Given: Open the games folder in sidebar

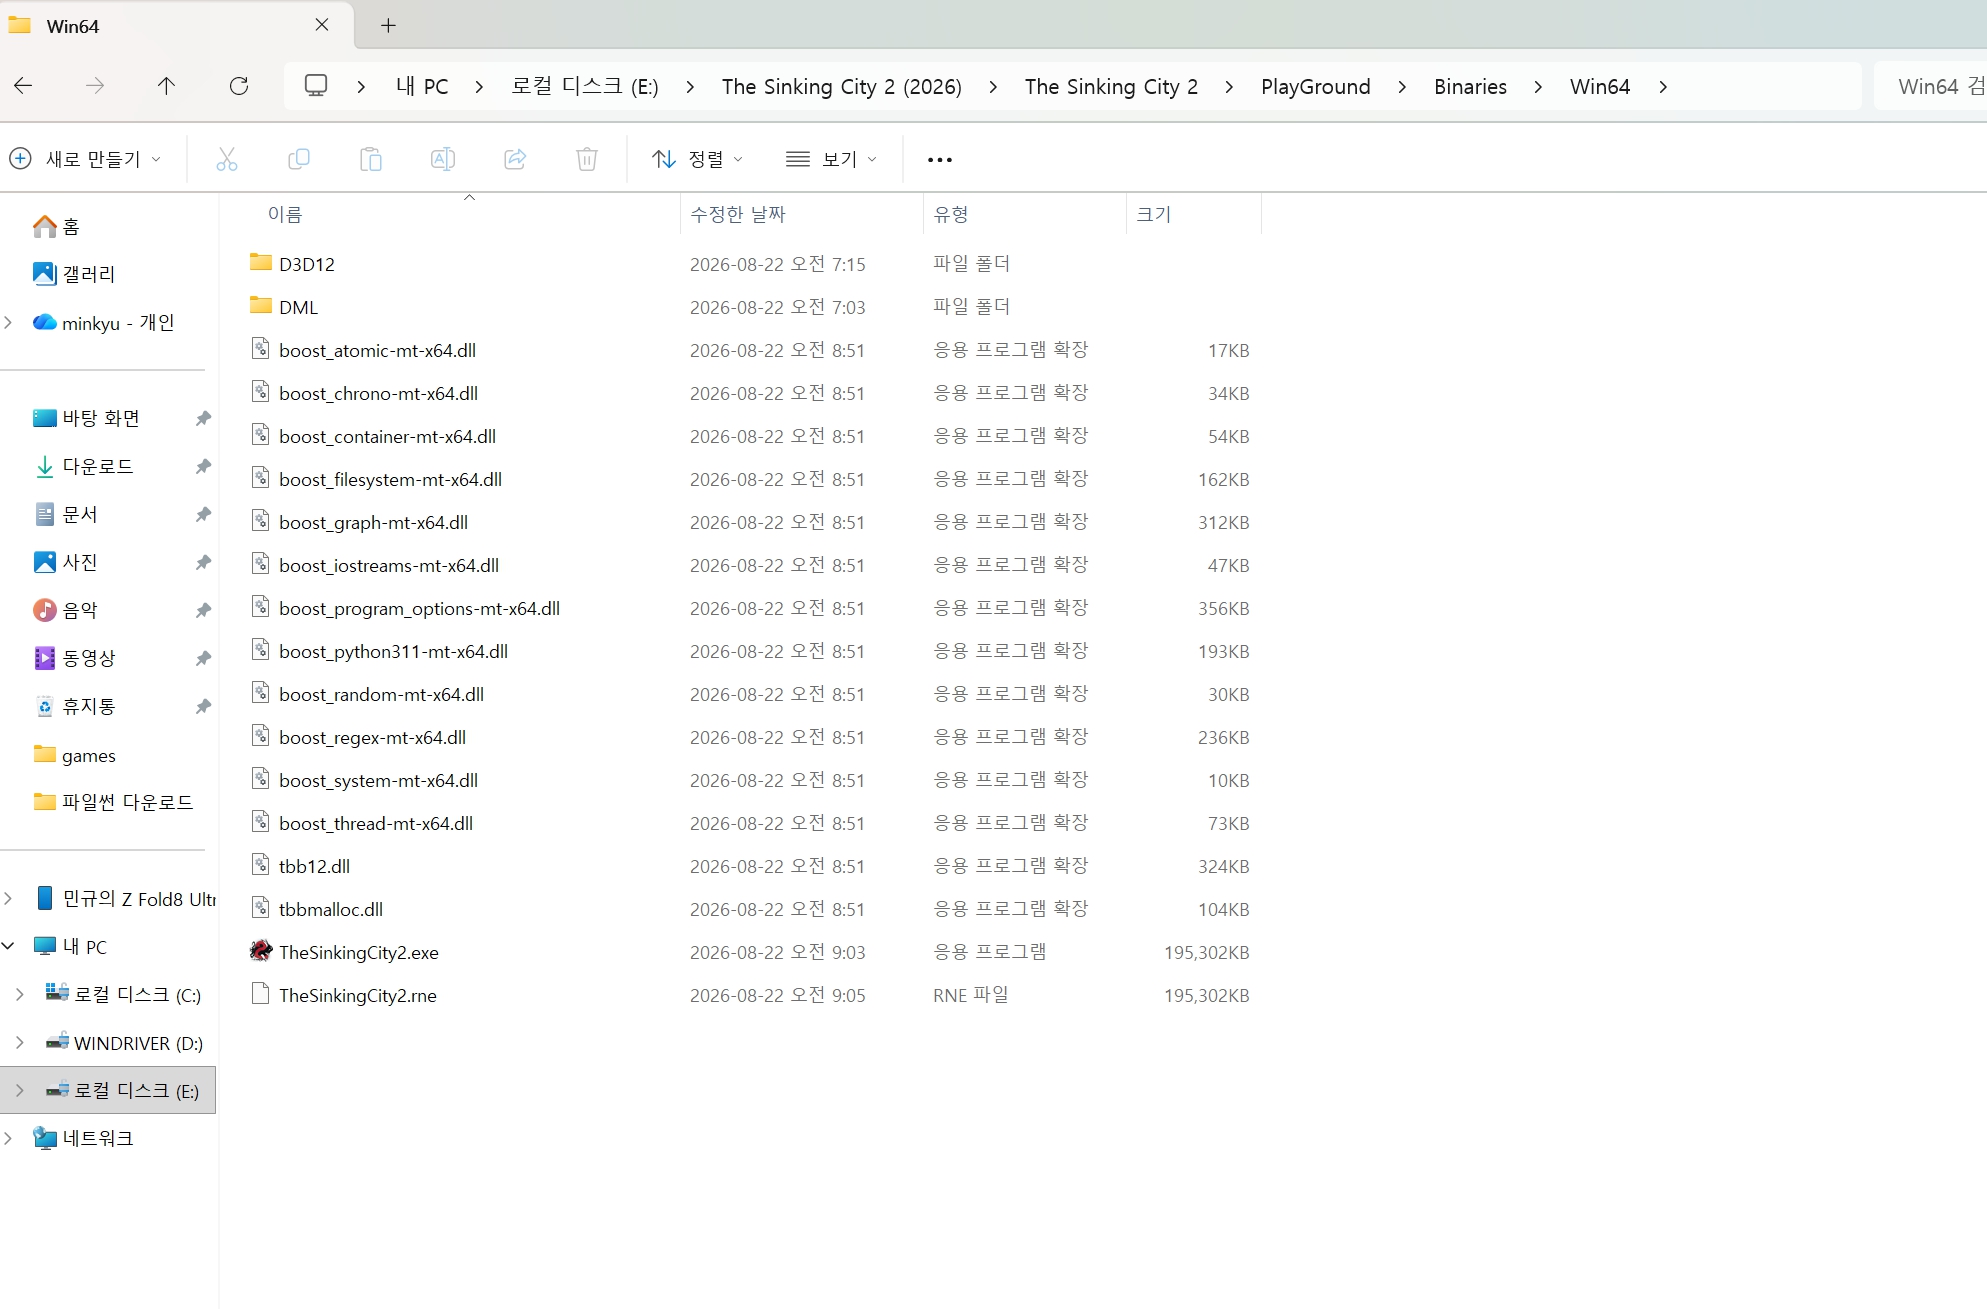Looking at the screenshot, I should coord(75,755).
